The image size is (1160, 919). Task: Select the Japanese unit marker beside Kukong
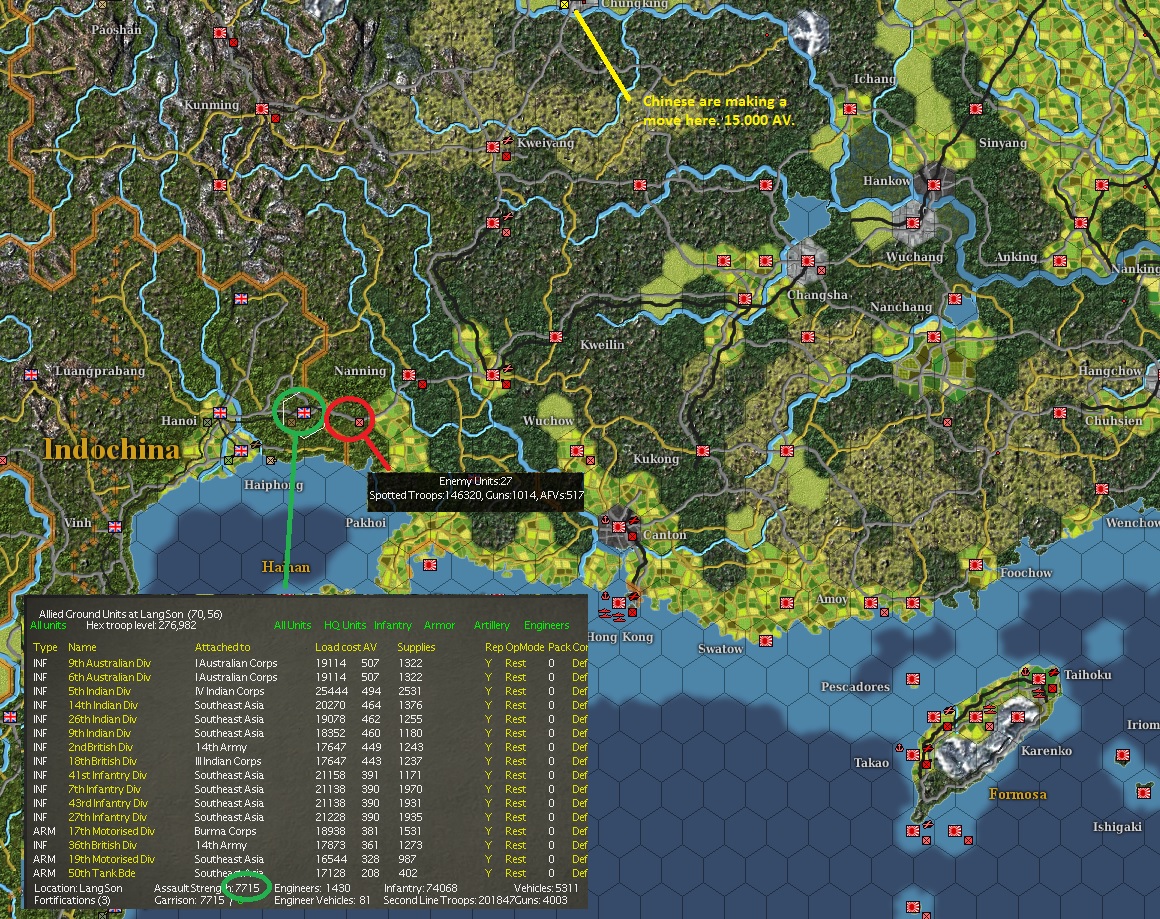(703, 451)
